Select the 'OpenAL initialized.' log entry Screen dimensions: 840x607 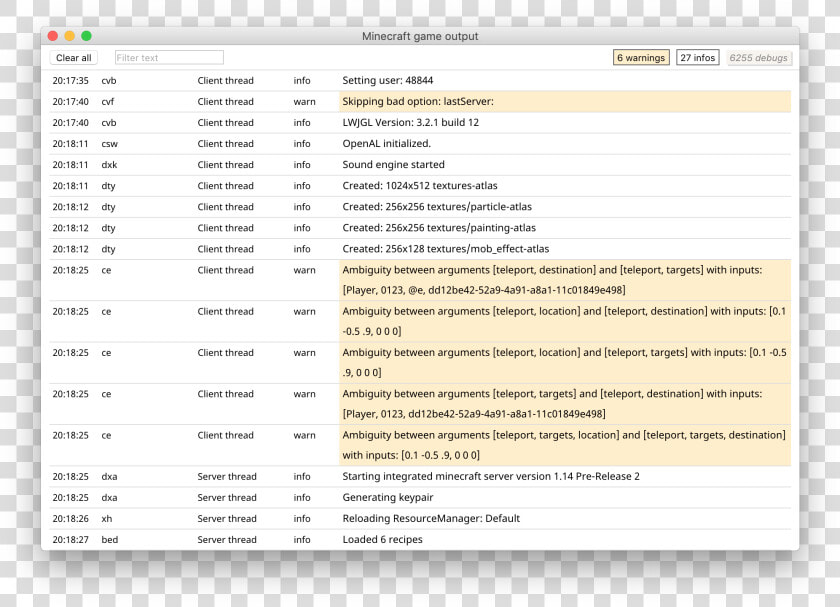tap(386, 144)
